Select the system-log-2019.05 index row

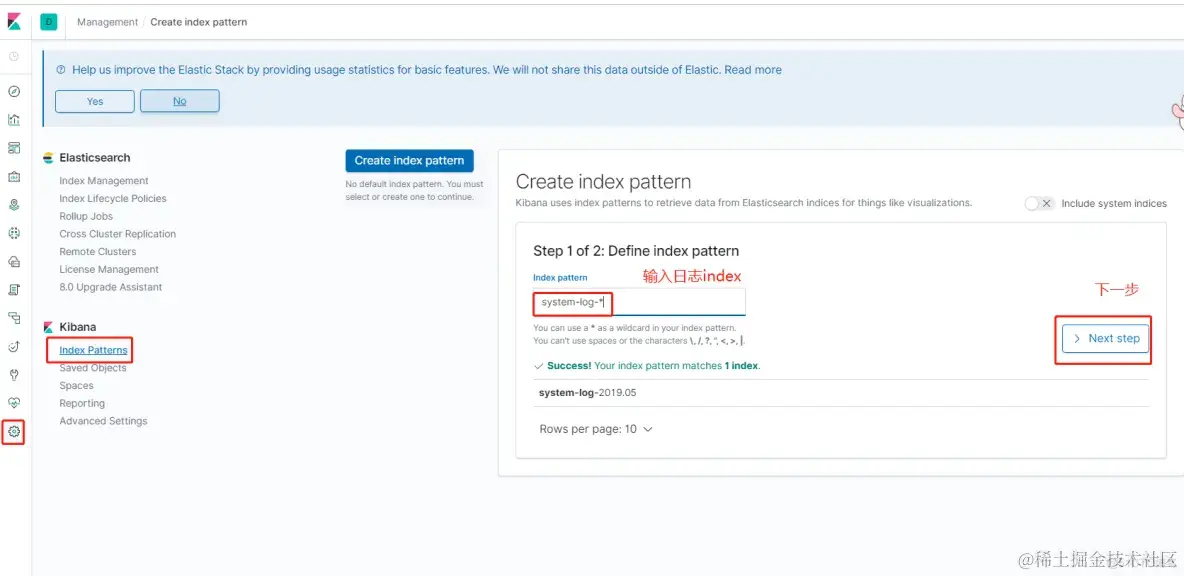click(841, 393)
